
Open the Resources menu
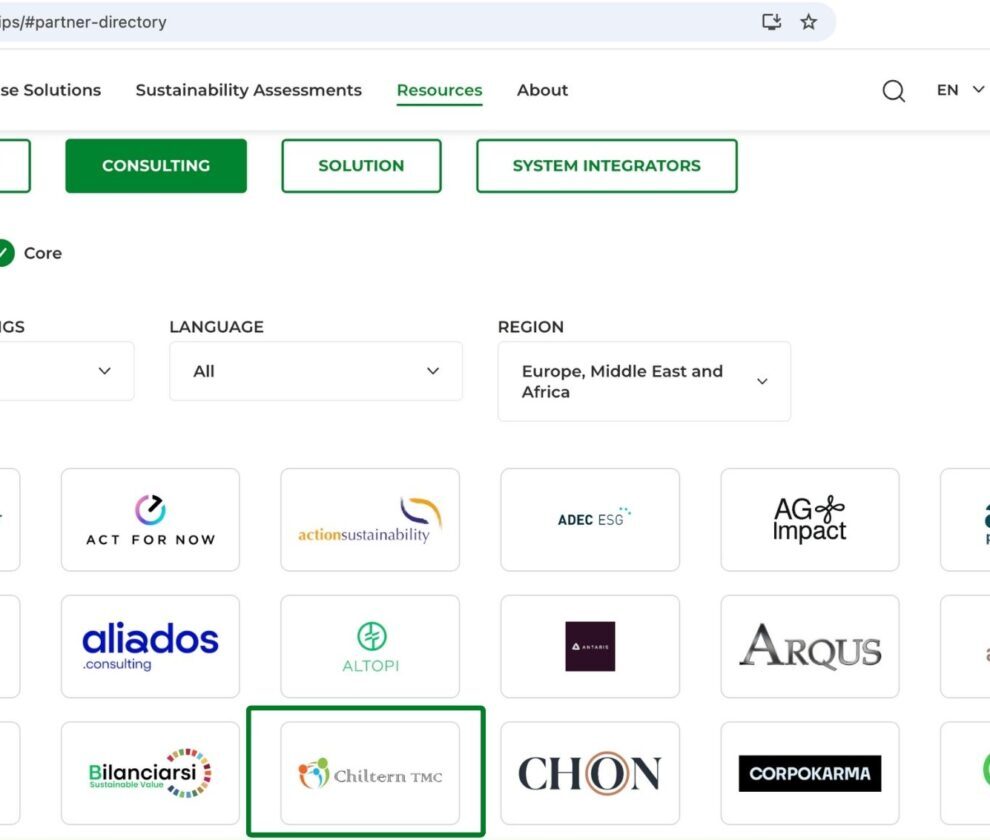point(439,90)
